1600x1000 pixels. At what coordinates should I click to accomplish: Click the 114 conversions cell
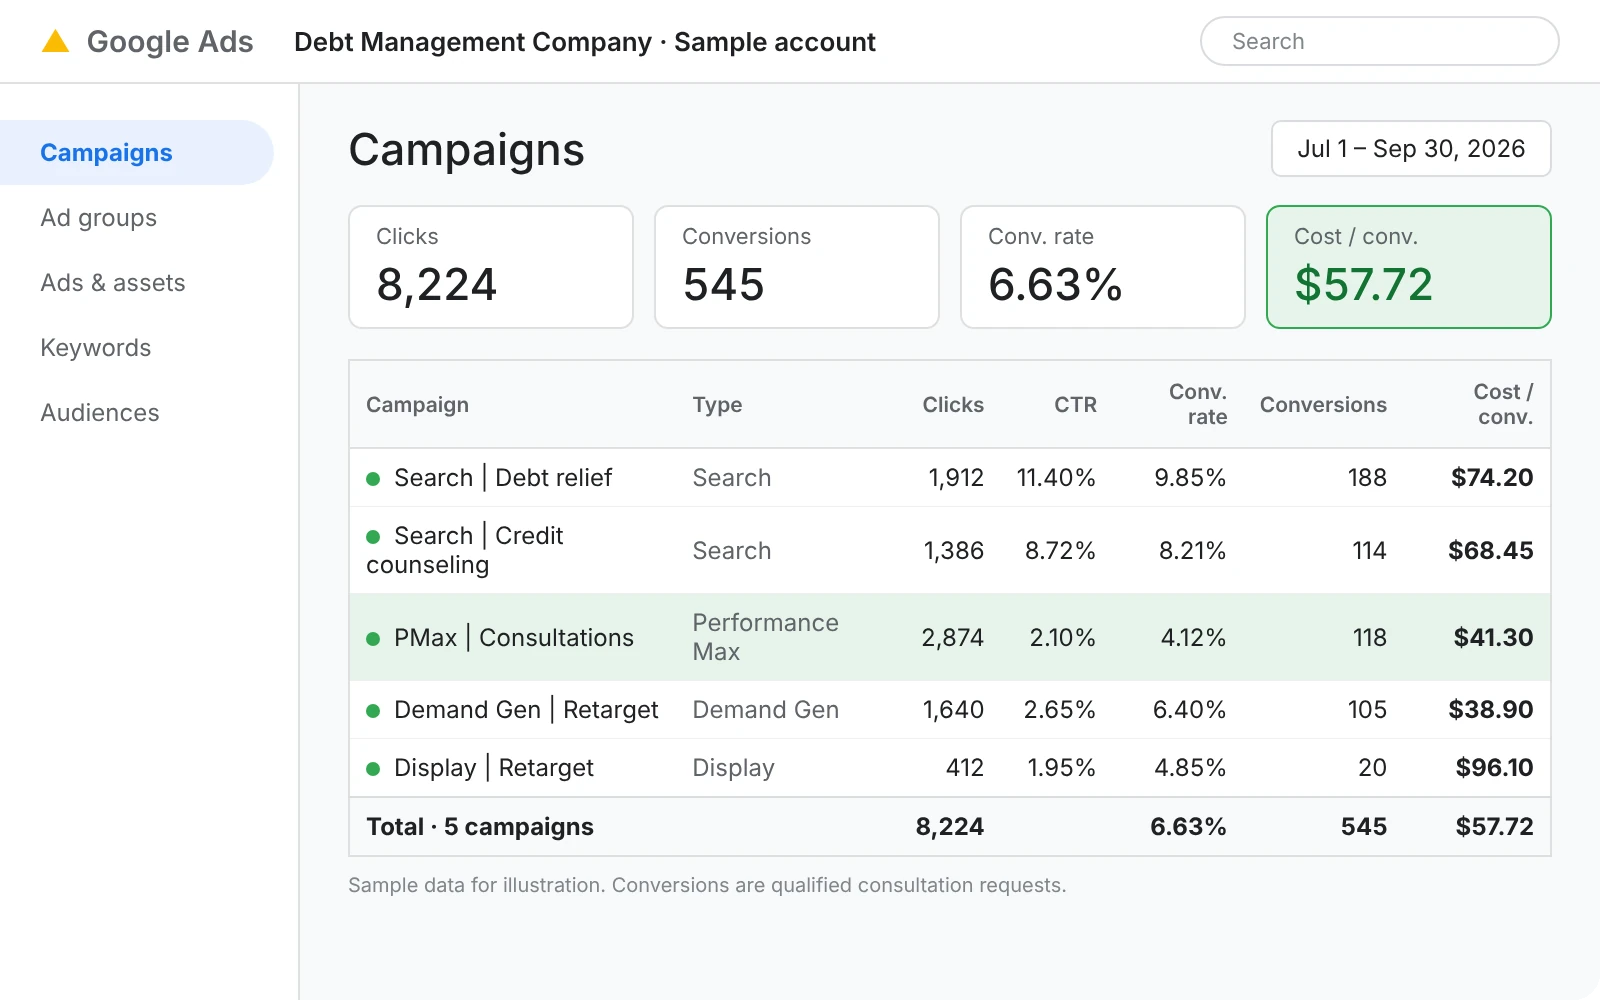pos(1369,550)
